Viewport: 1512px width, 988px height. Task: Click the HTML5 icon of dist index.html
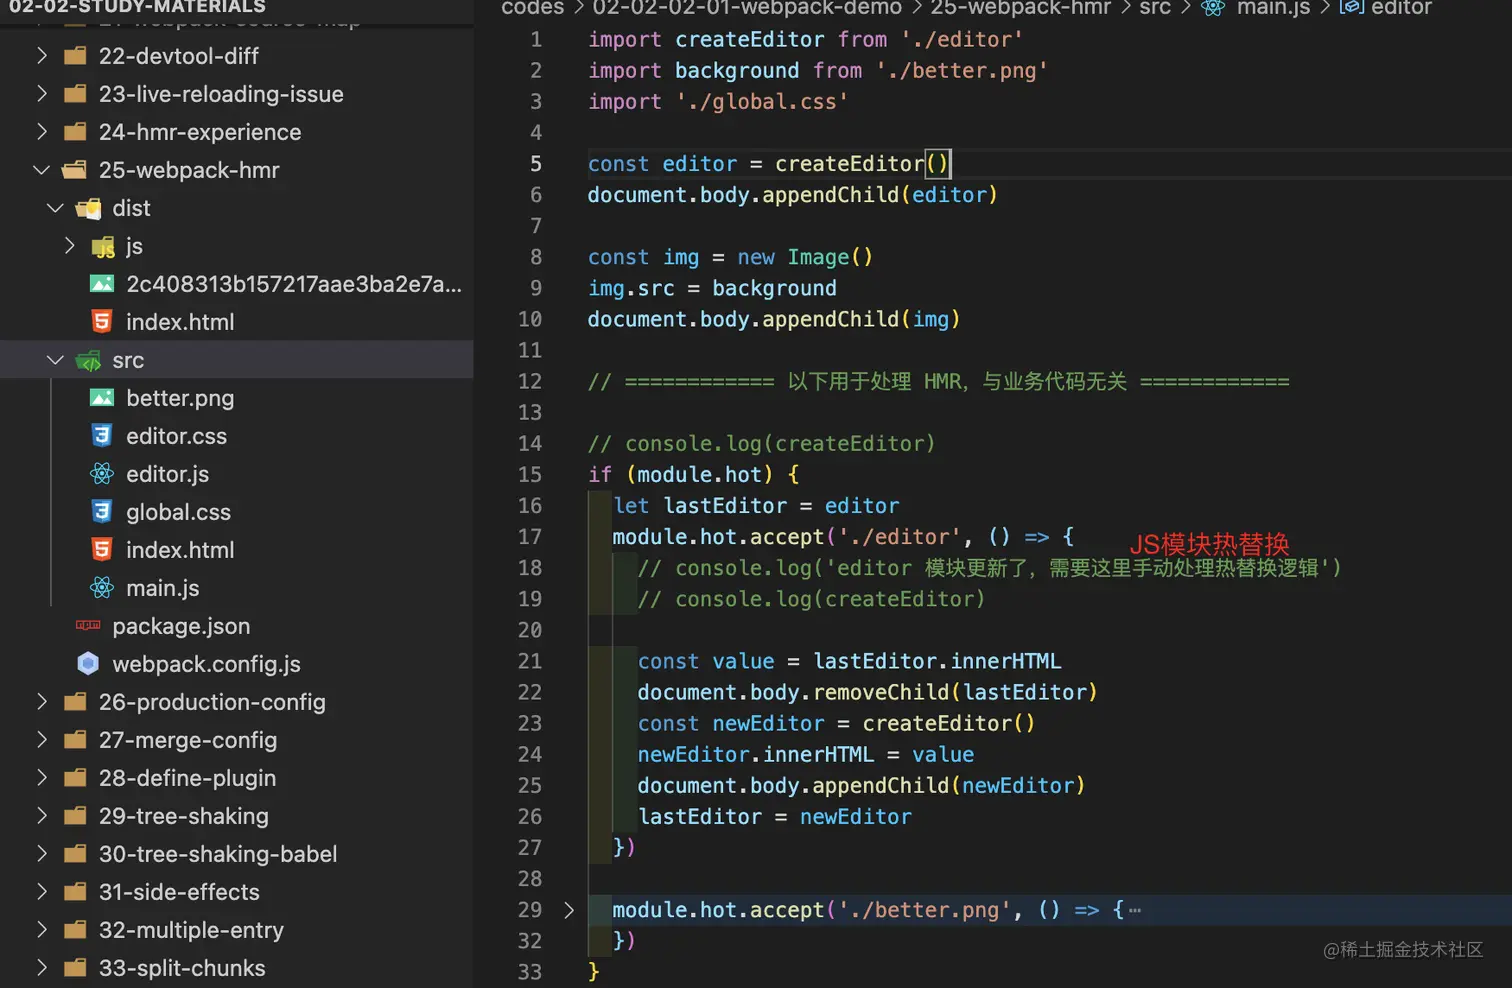[x=102, y=322]
